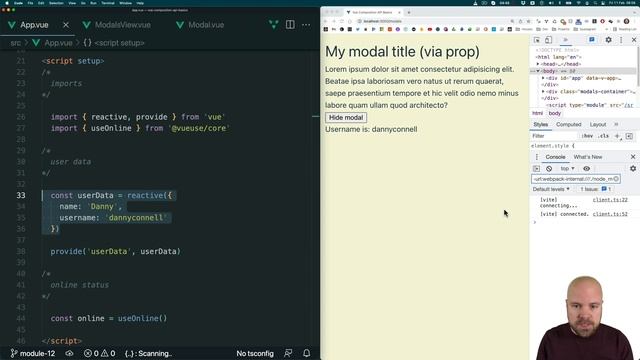Close the App.vue editor tab
Image resolution: width=640 pixels, height=360 pixels.
coord(66,25)
